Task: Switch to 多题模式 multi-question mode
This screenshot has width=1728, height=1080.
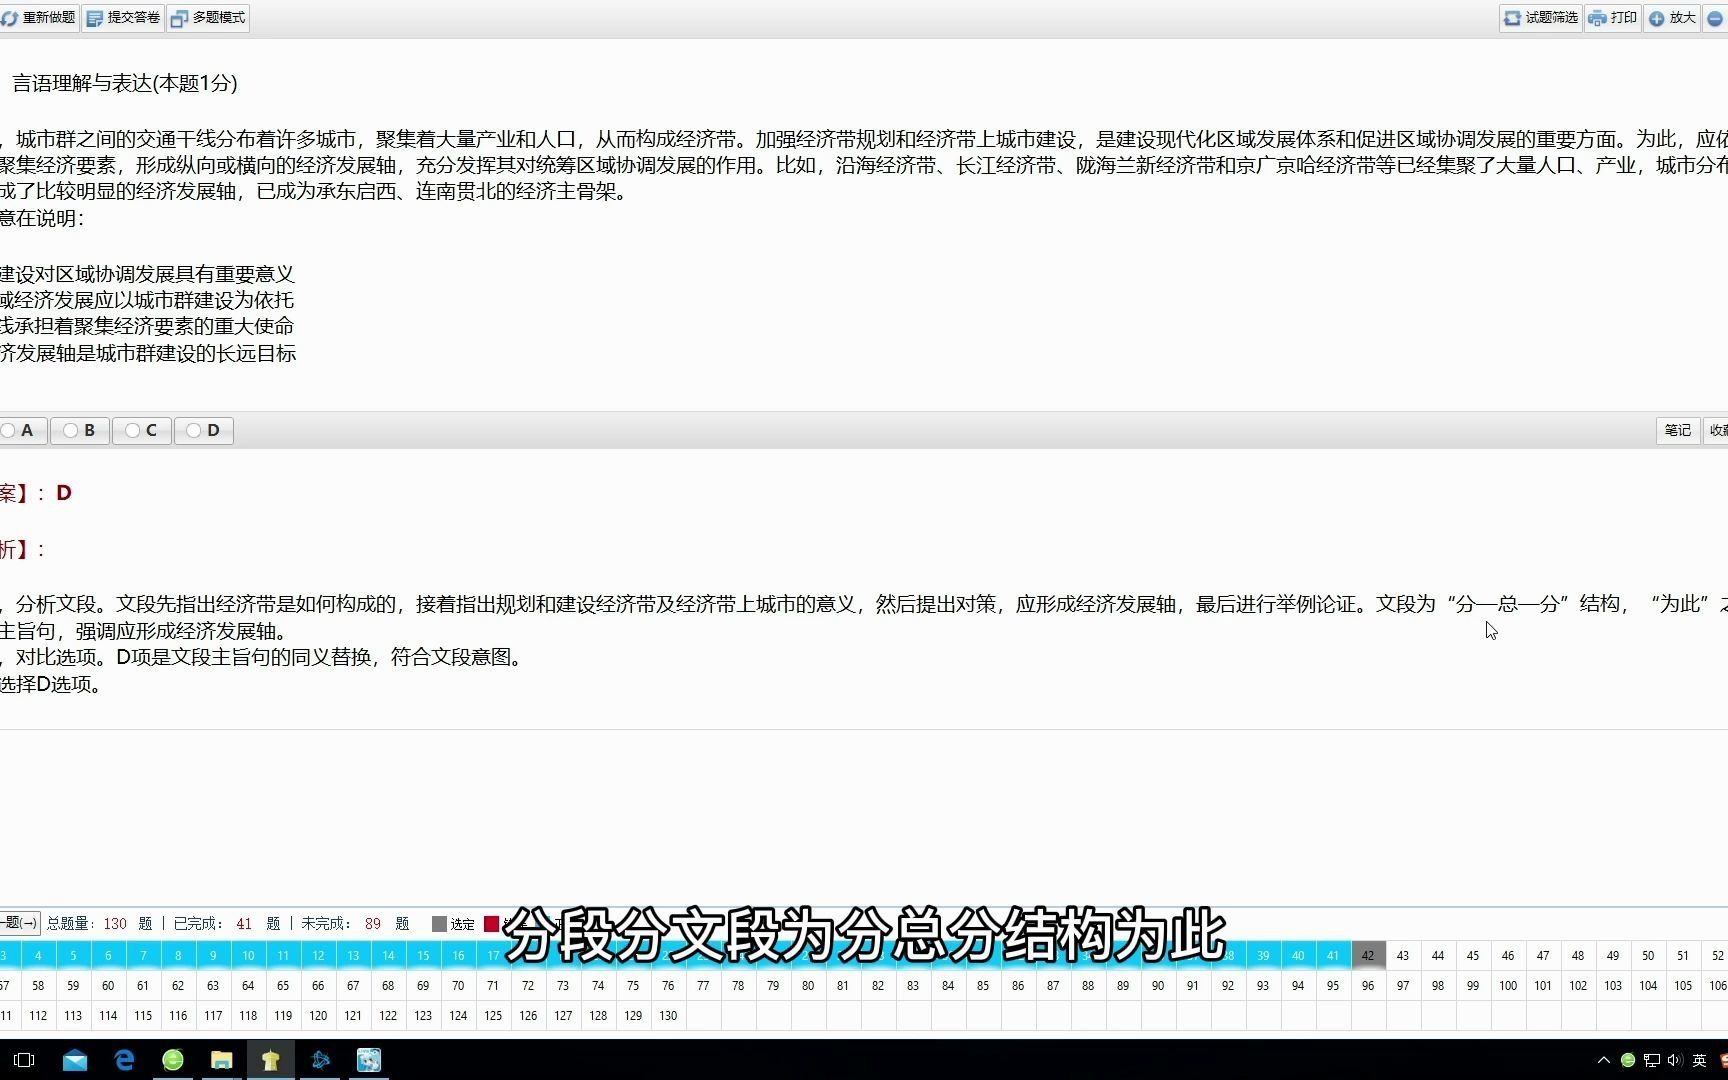Action: click(208, 18)
